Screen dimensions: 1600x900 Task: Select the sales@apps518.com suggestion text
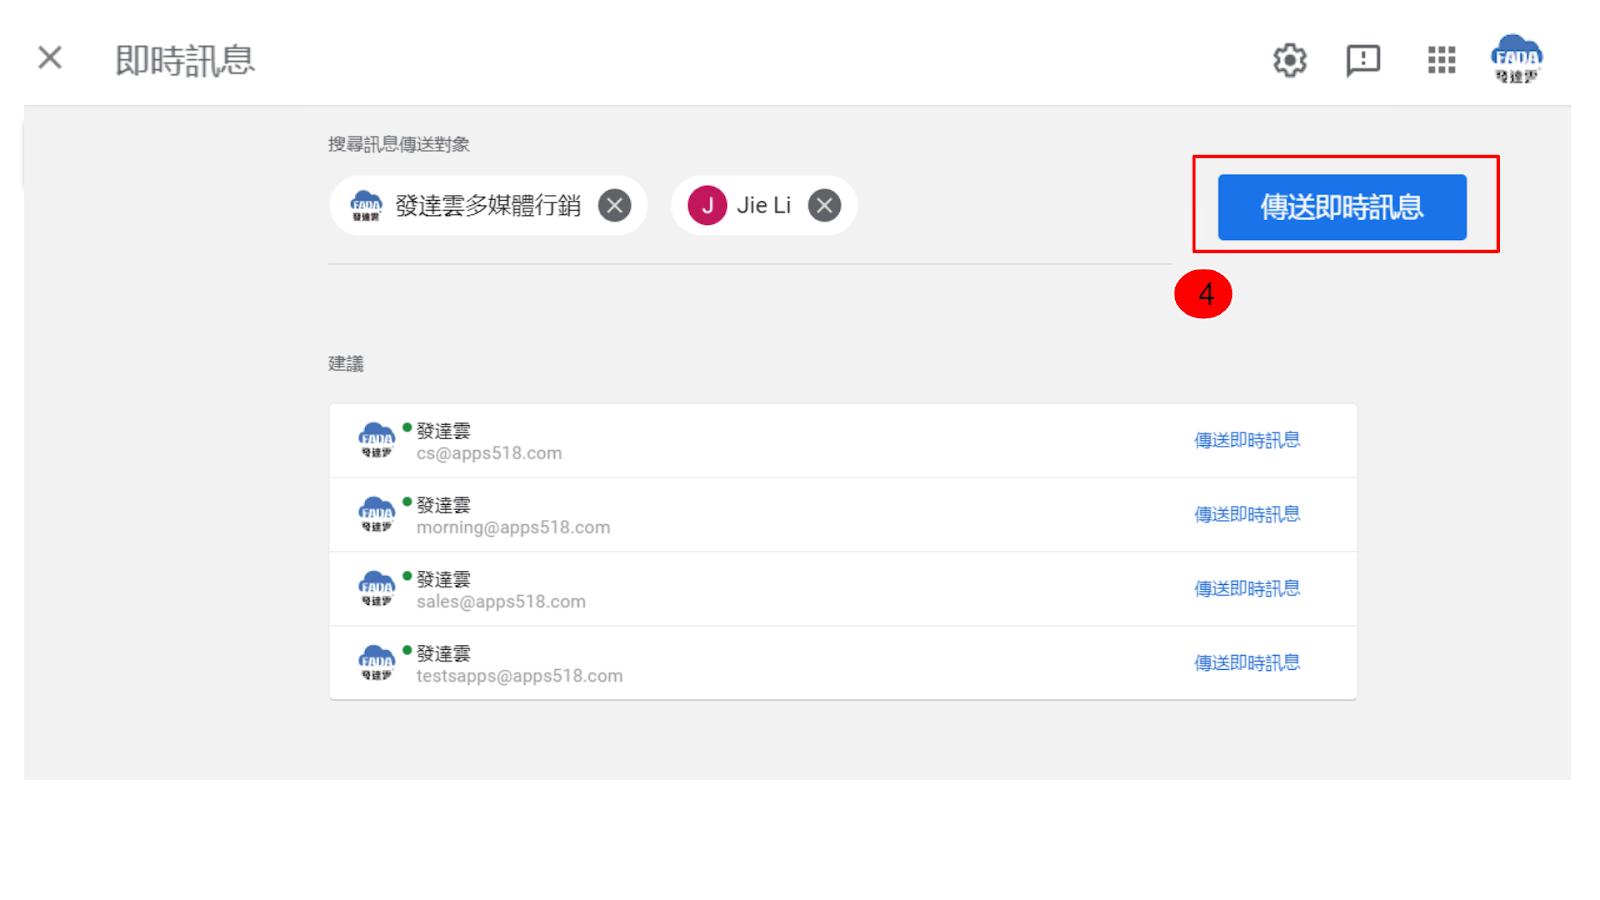[501, 601]
